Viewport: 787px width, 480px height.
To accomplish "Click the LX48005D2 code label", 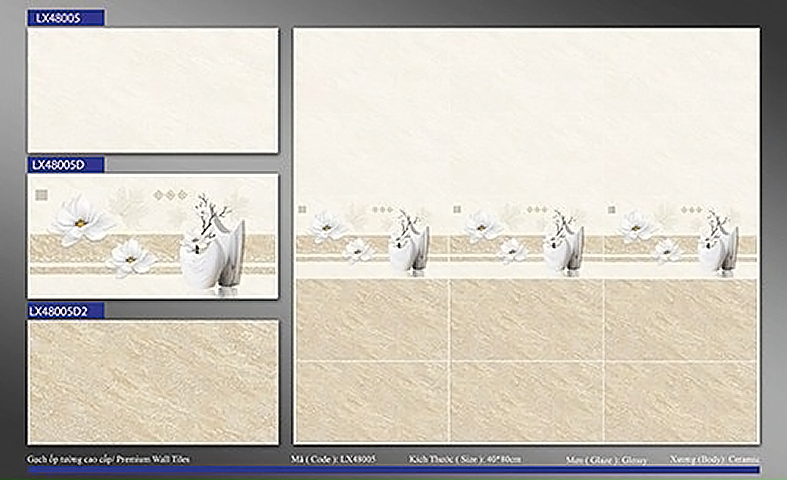I will point(66,311).
